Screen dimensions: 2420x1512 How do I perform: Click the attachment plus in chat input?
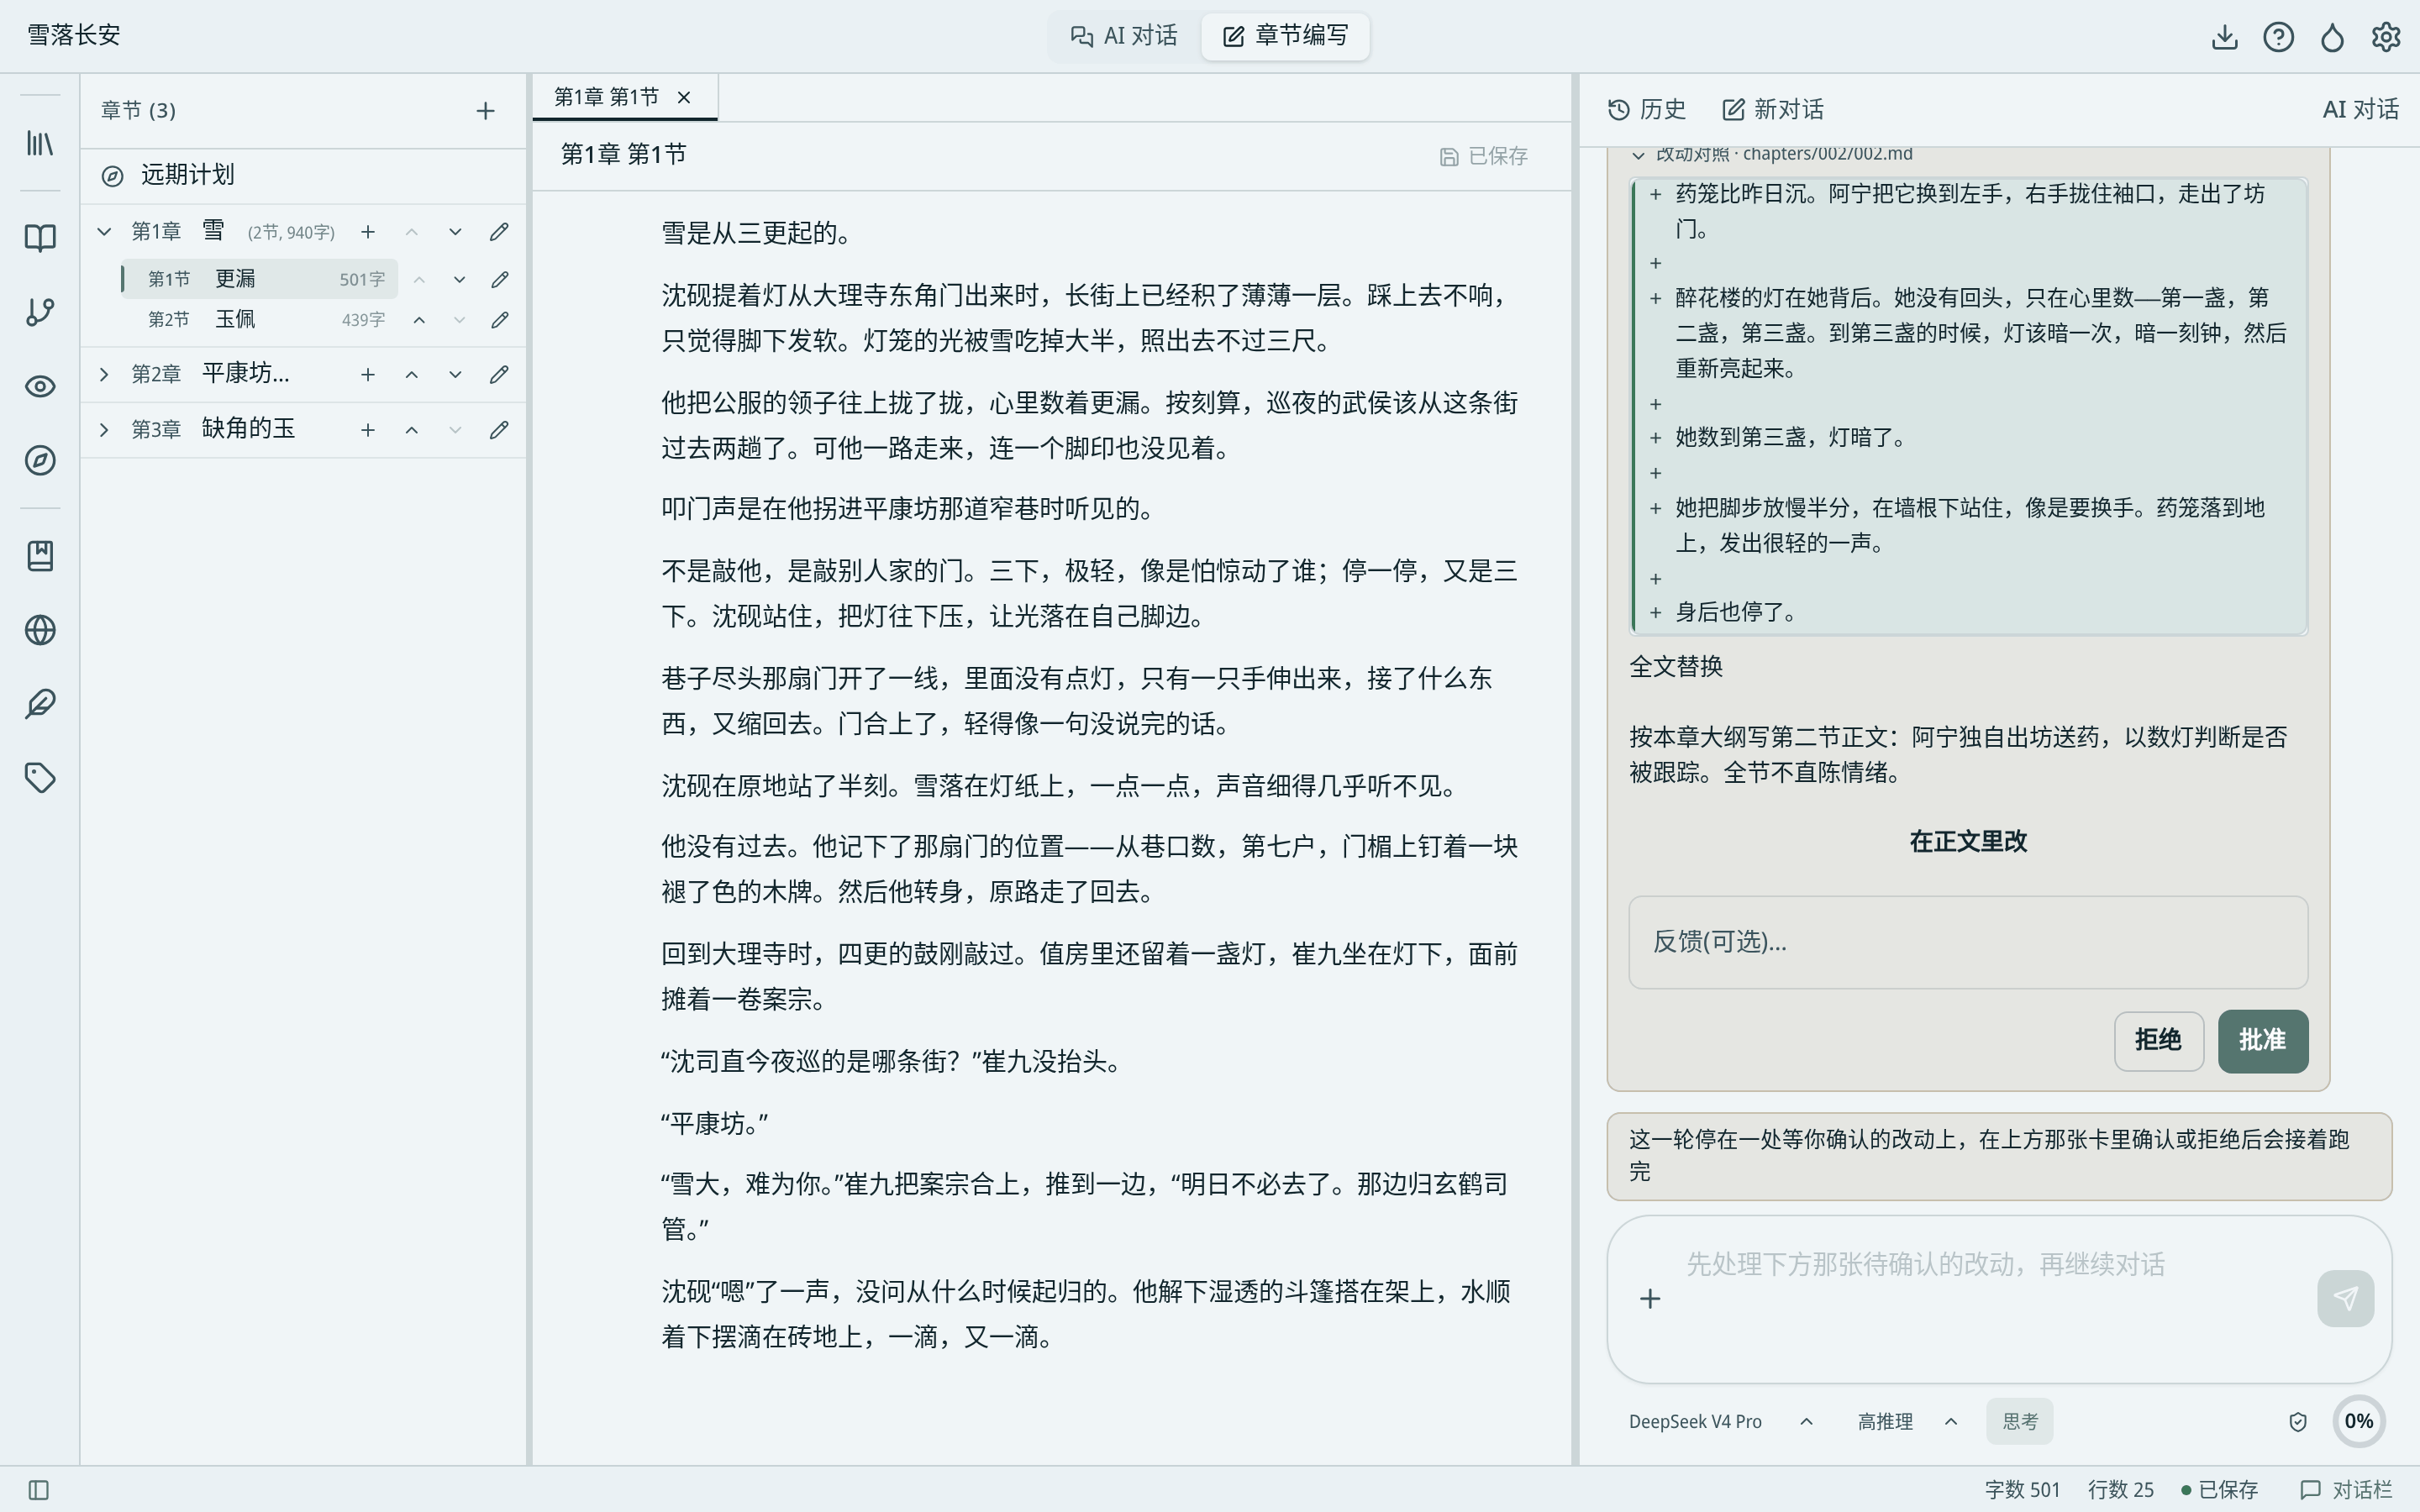[x=1650, y=1298]
